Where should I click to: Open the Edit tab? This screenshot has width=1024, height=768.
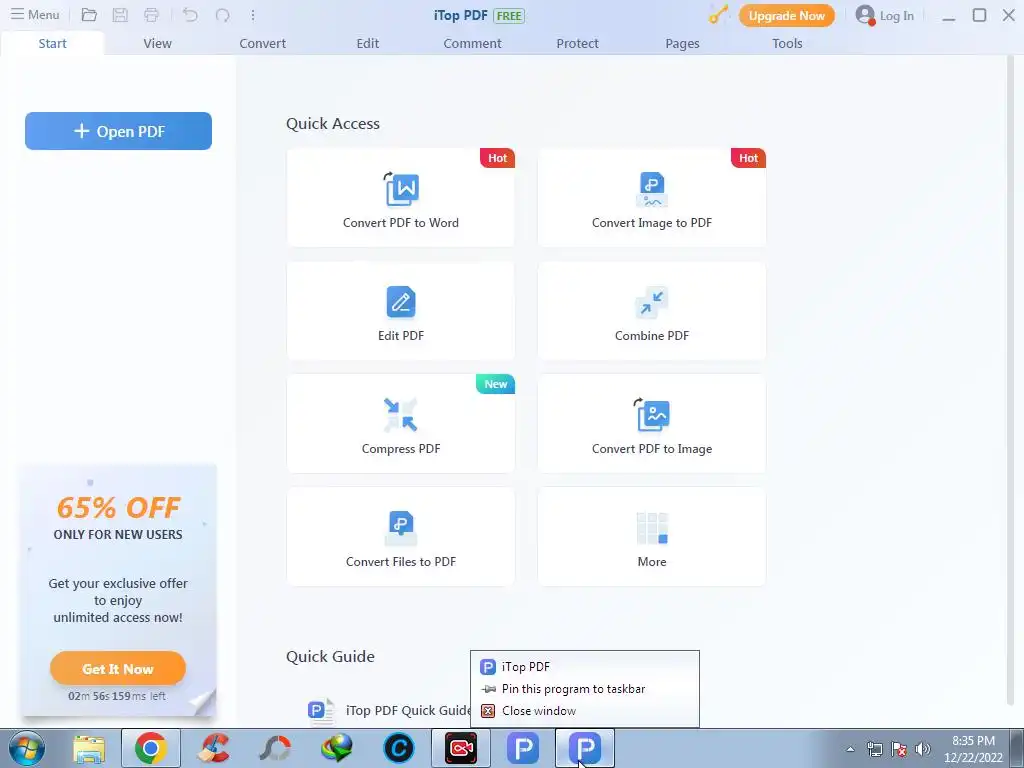click(x=368, y=43)
